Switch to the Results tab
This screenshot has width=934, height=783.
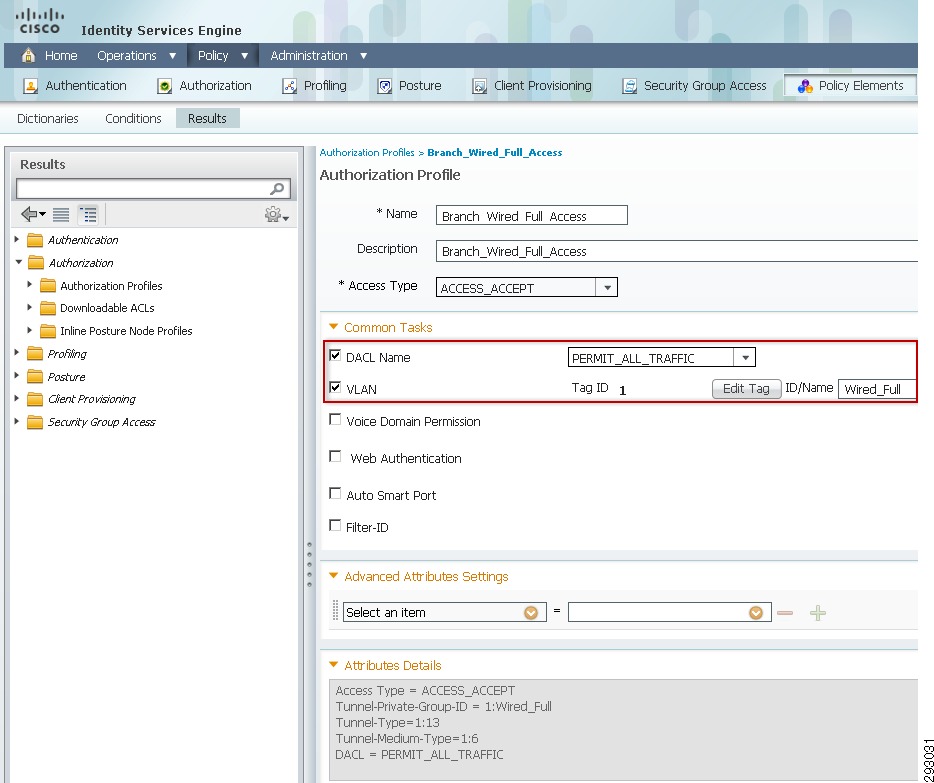[207, 118]
